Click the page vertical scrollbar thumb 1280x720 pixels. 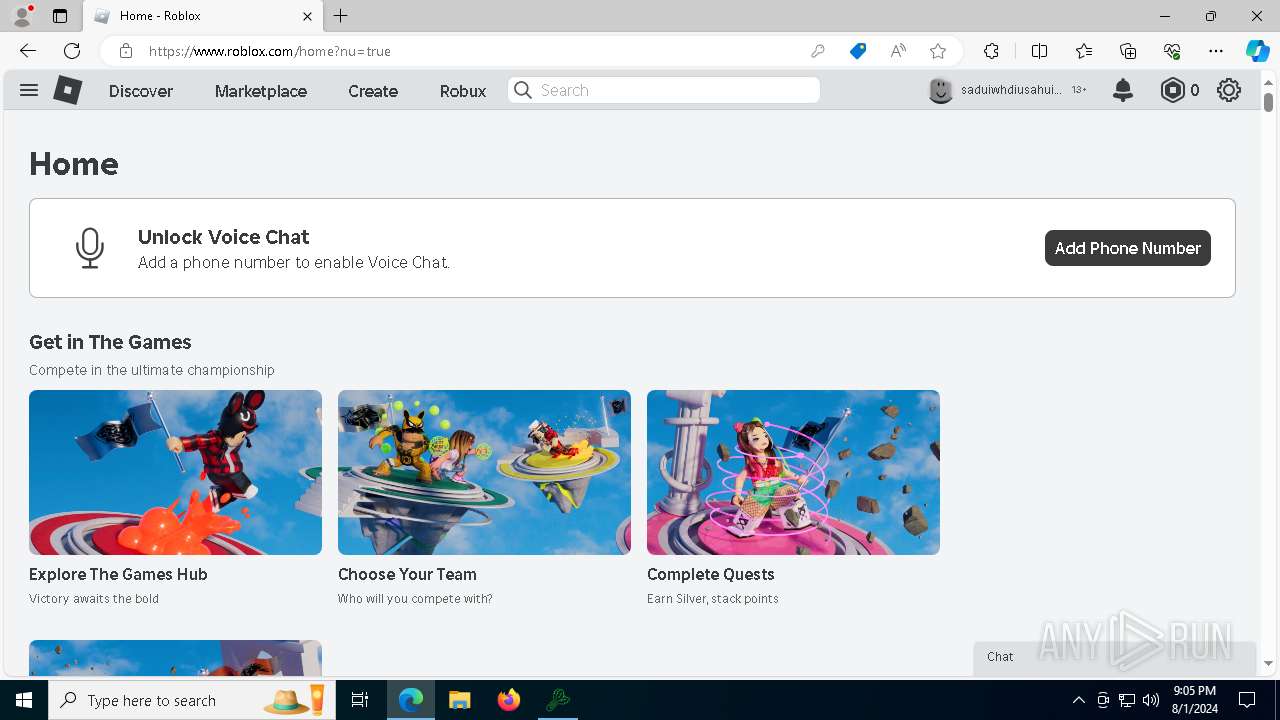click(1268, 102)
